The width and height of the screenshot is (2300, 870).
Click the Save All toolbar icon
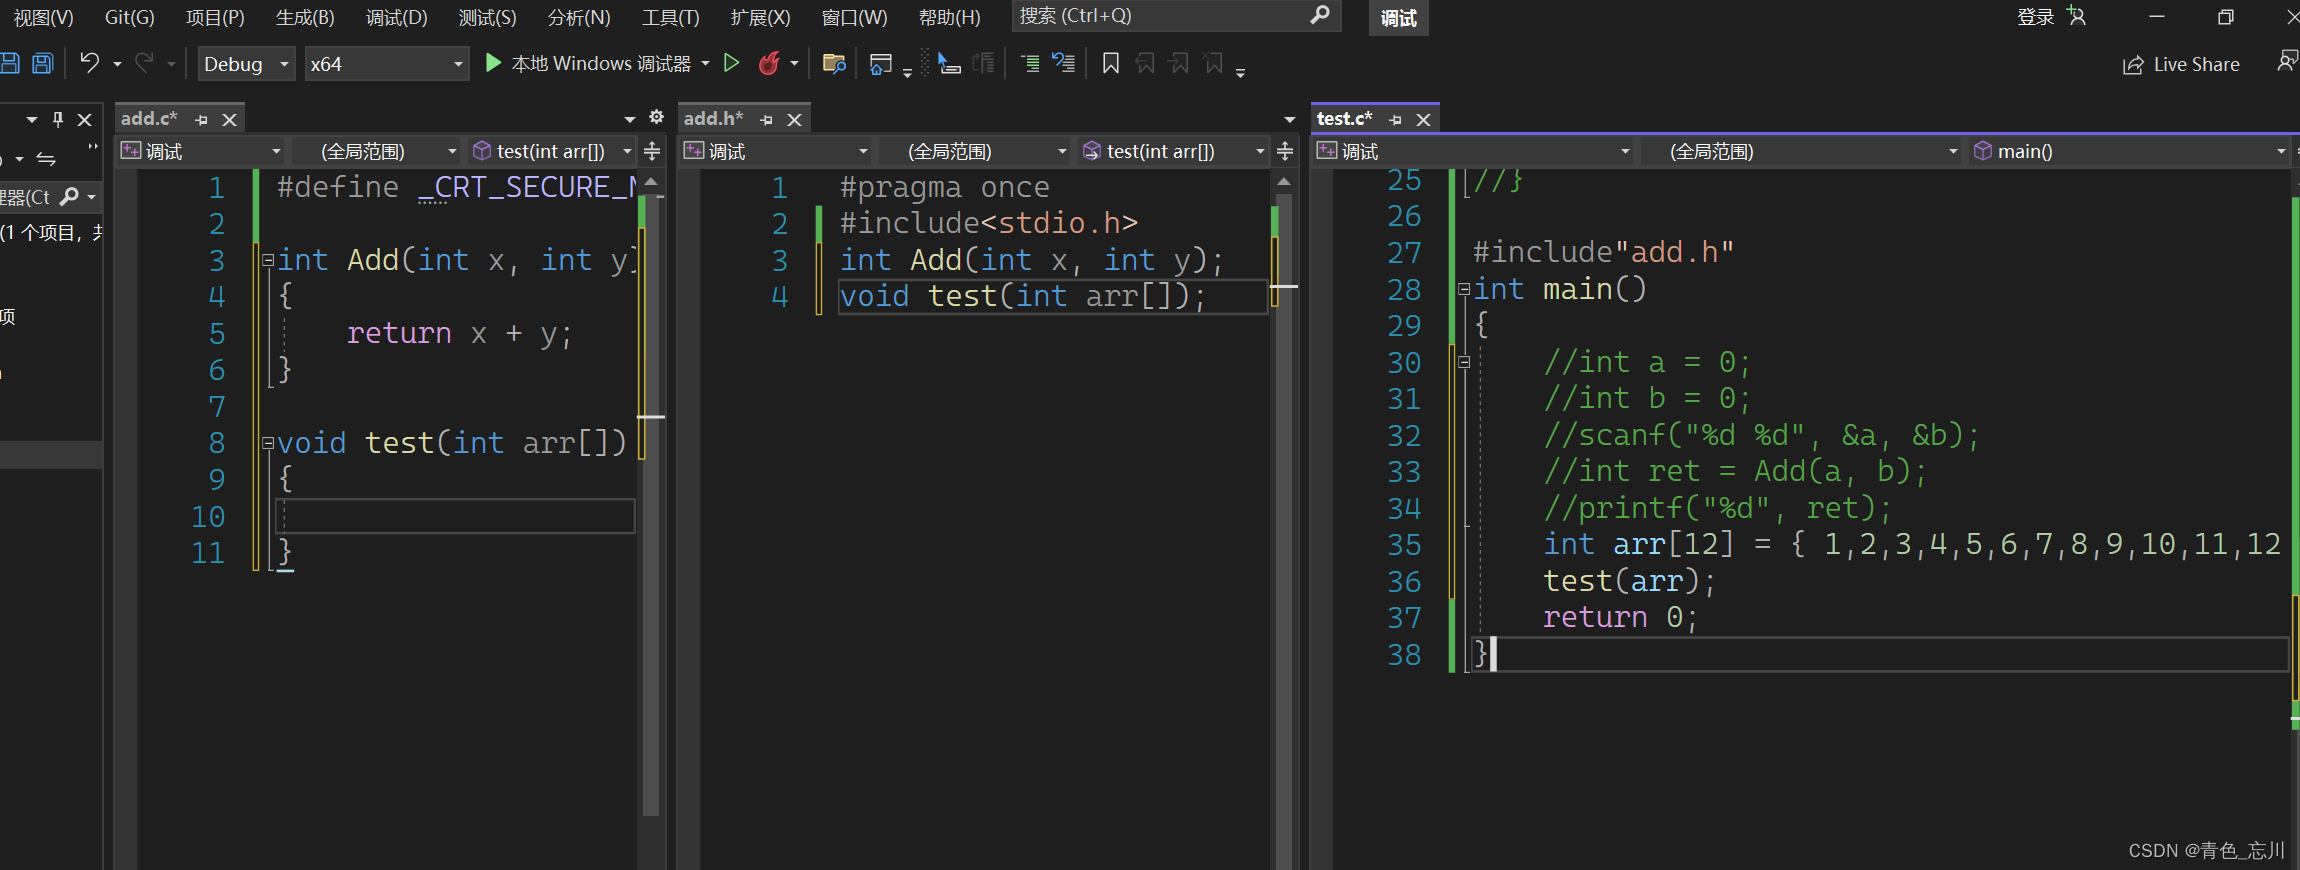point(42,64)
